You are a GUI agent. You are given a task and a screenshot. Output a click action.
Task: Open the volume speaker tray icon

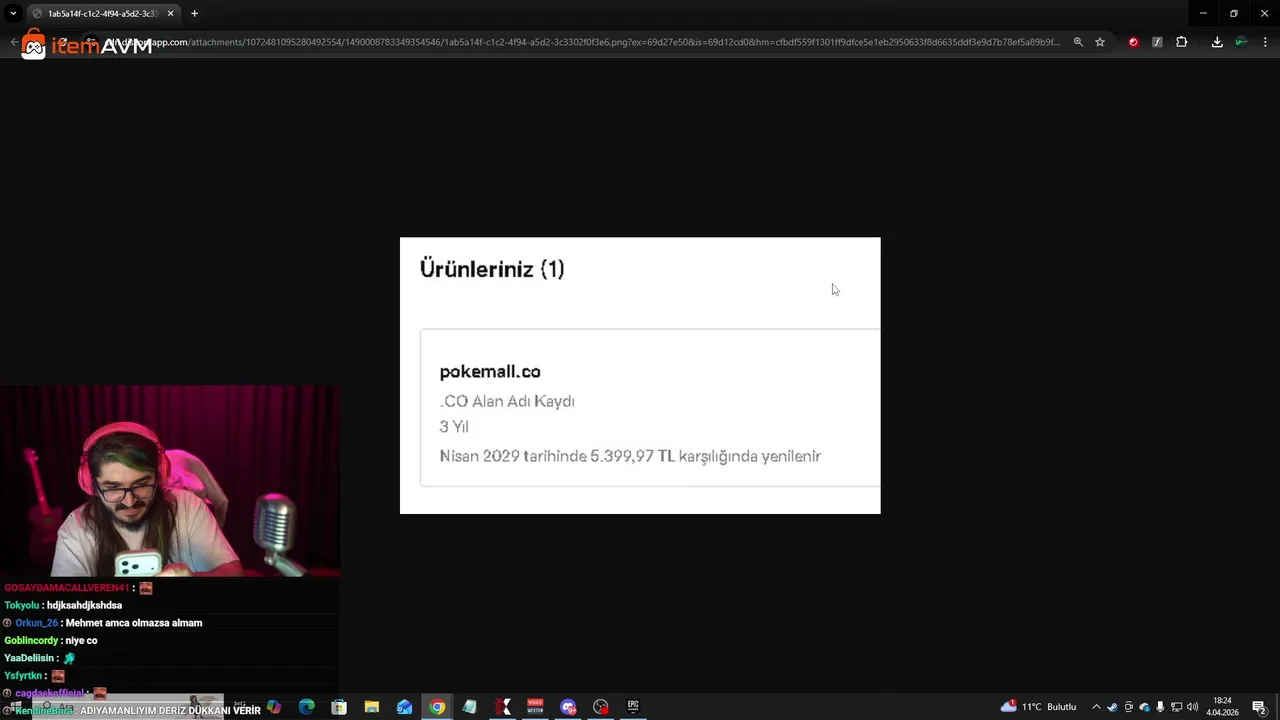1192,707
